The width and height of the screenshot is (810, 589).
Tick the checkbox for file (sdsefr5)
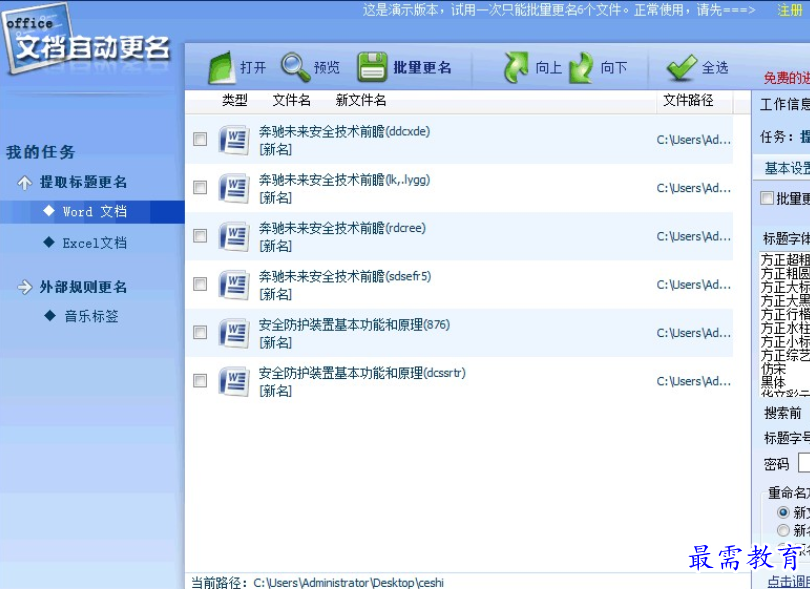200,284
